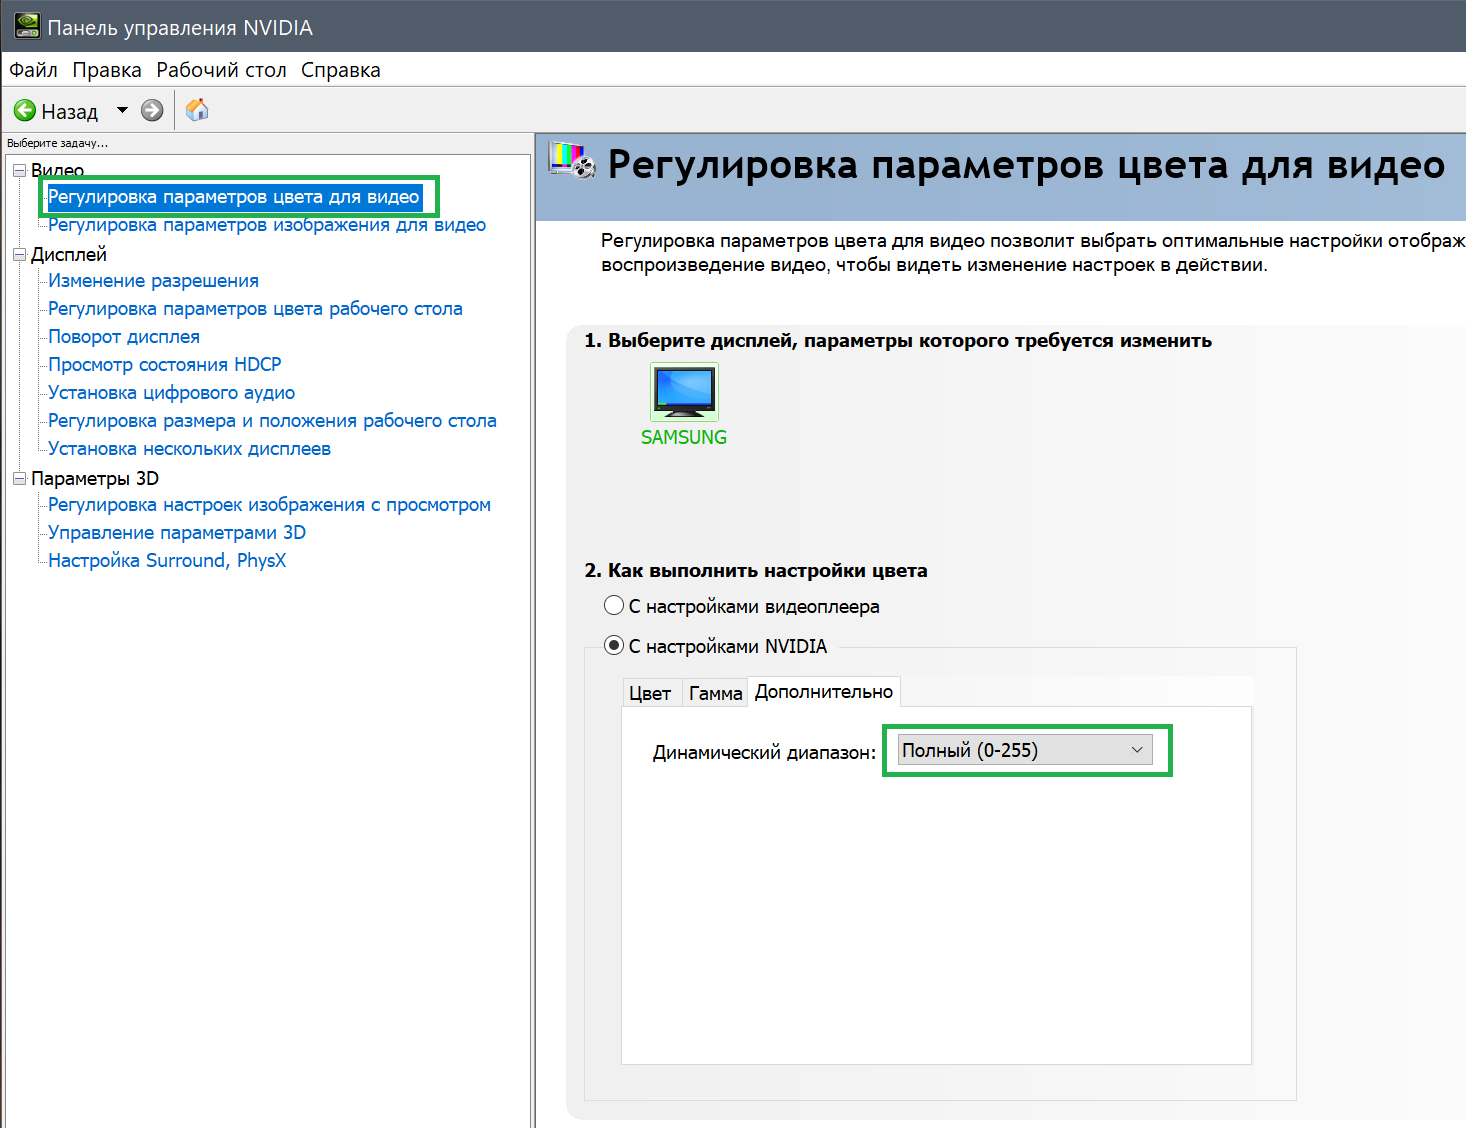Collapse the Дисплей tree section
Viewport: 1466px width, 1128px height.
(19, 254)
